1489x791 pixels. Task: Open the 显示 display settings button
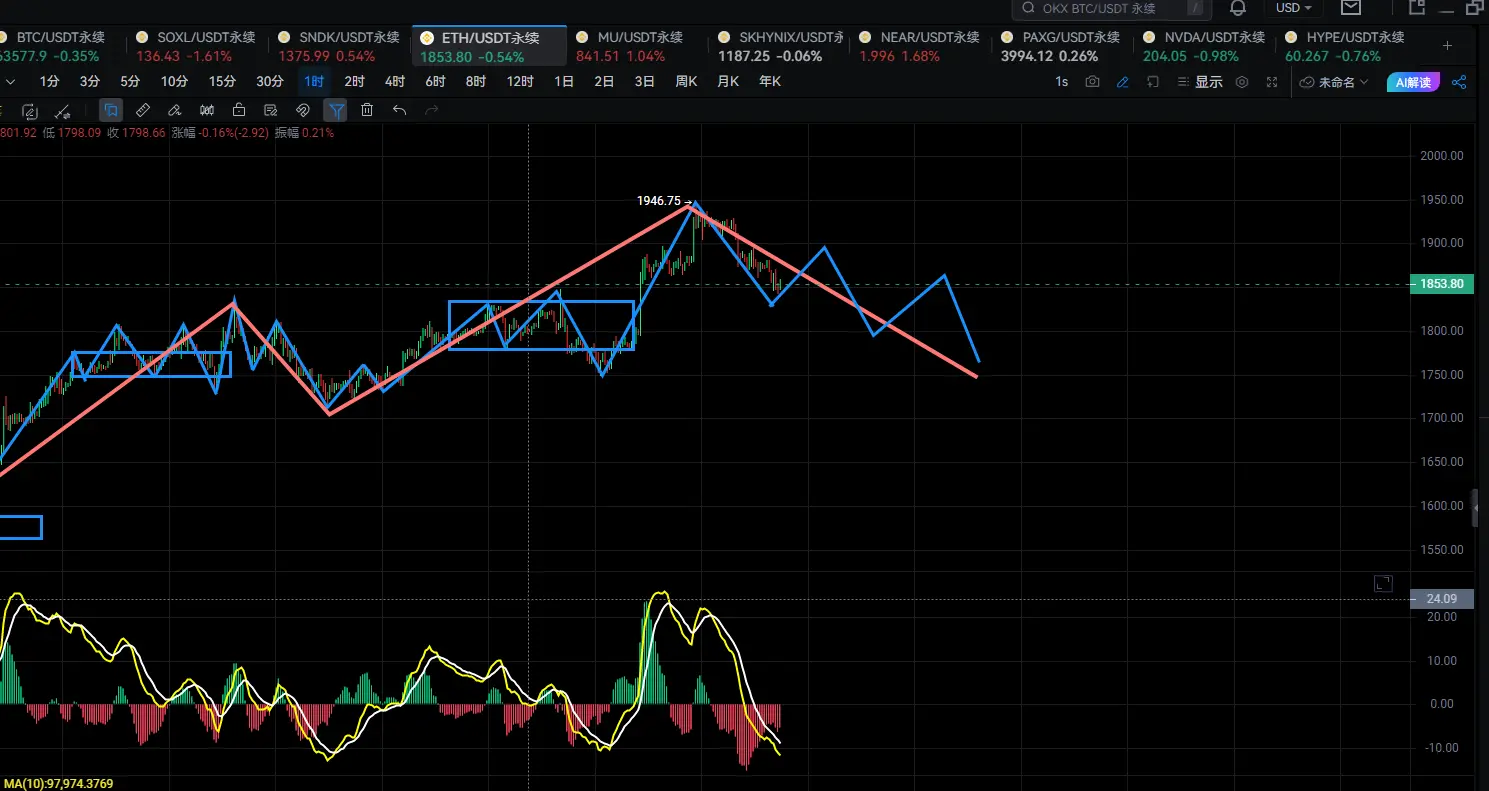tap(1200, 82)
